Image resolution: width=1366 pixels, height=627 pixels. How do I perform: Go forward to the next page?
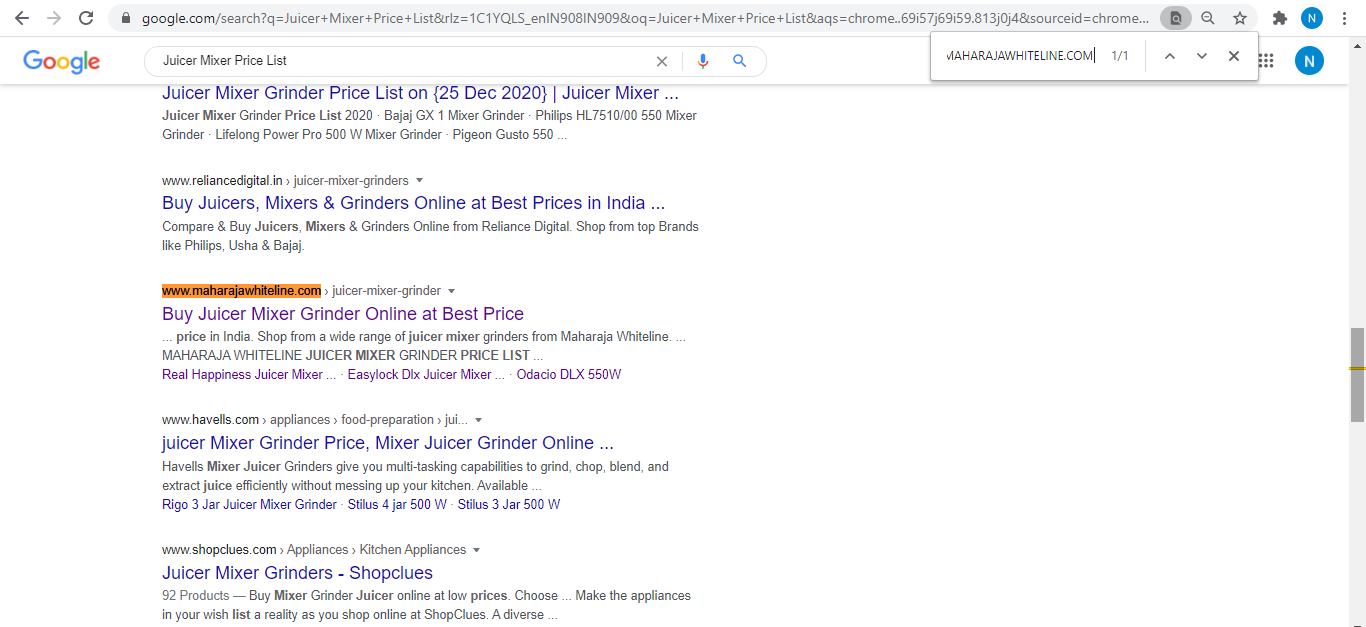pyautogui.click(x=54, y=18)
